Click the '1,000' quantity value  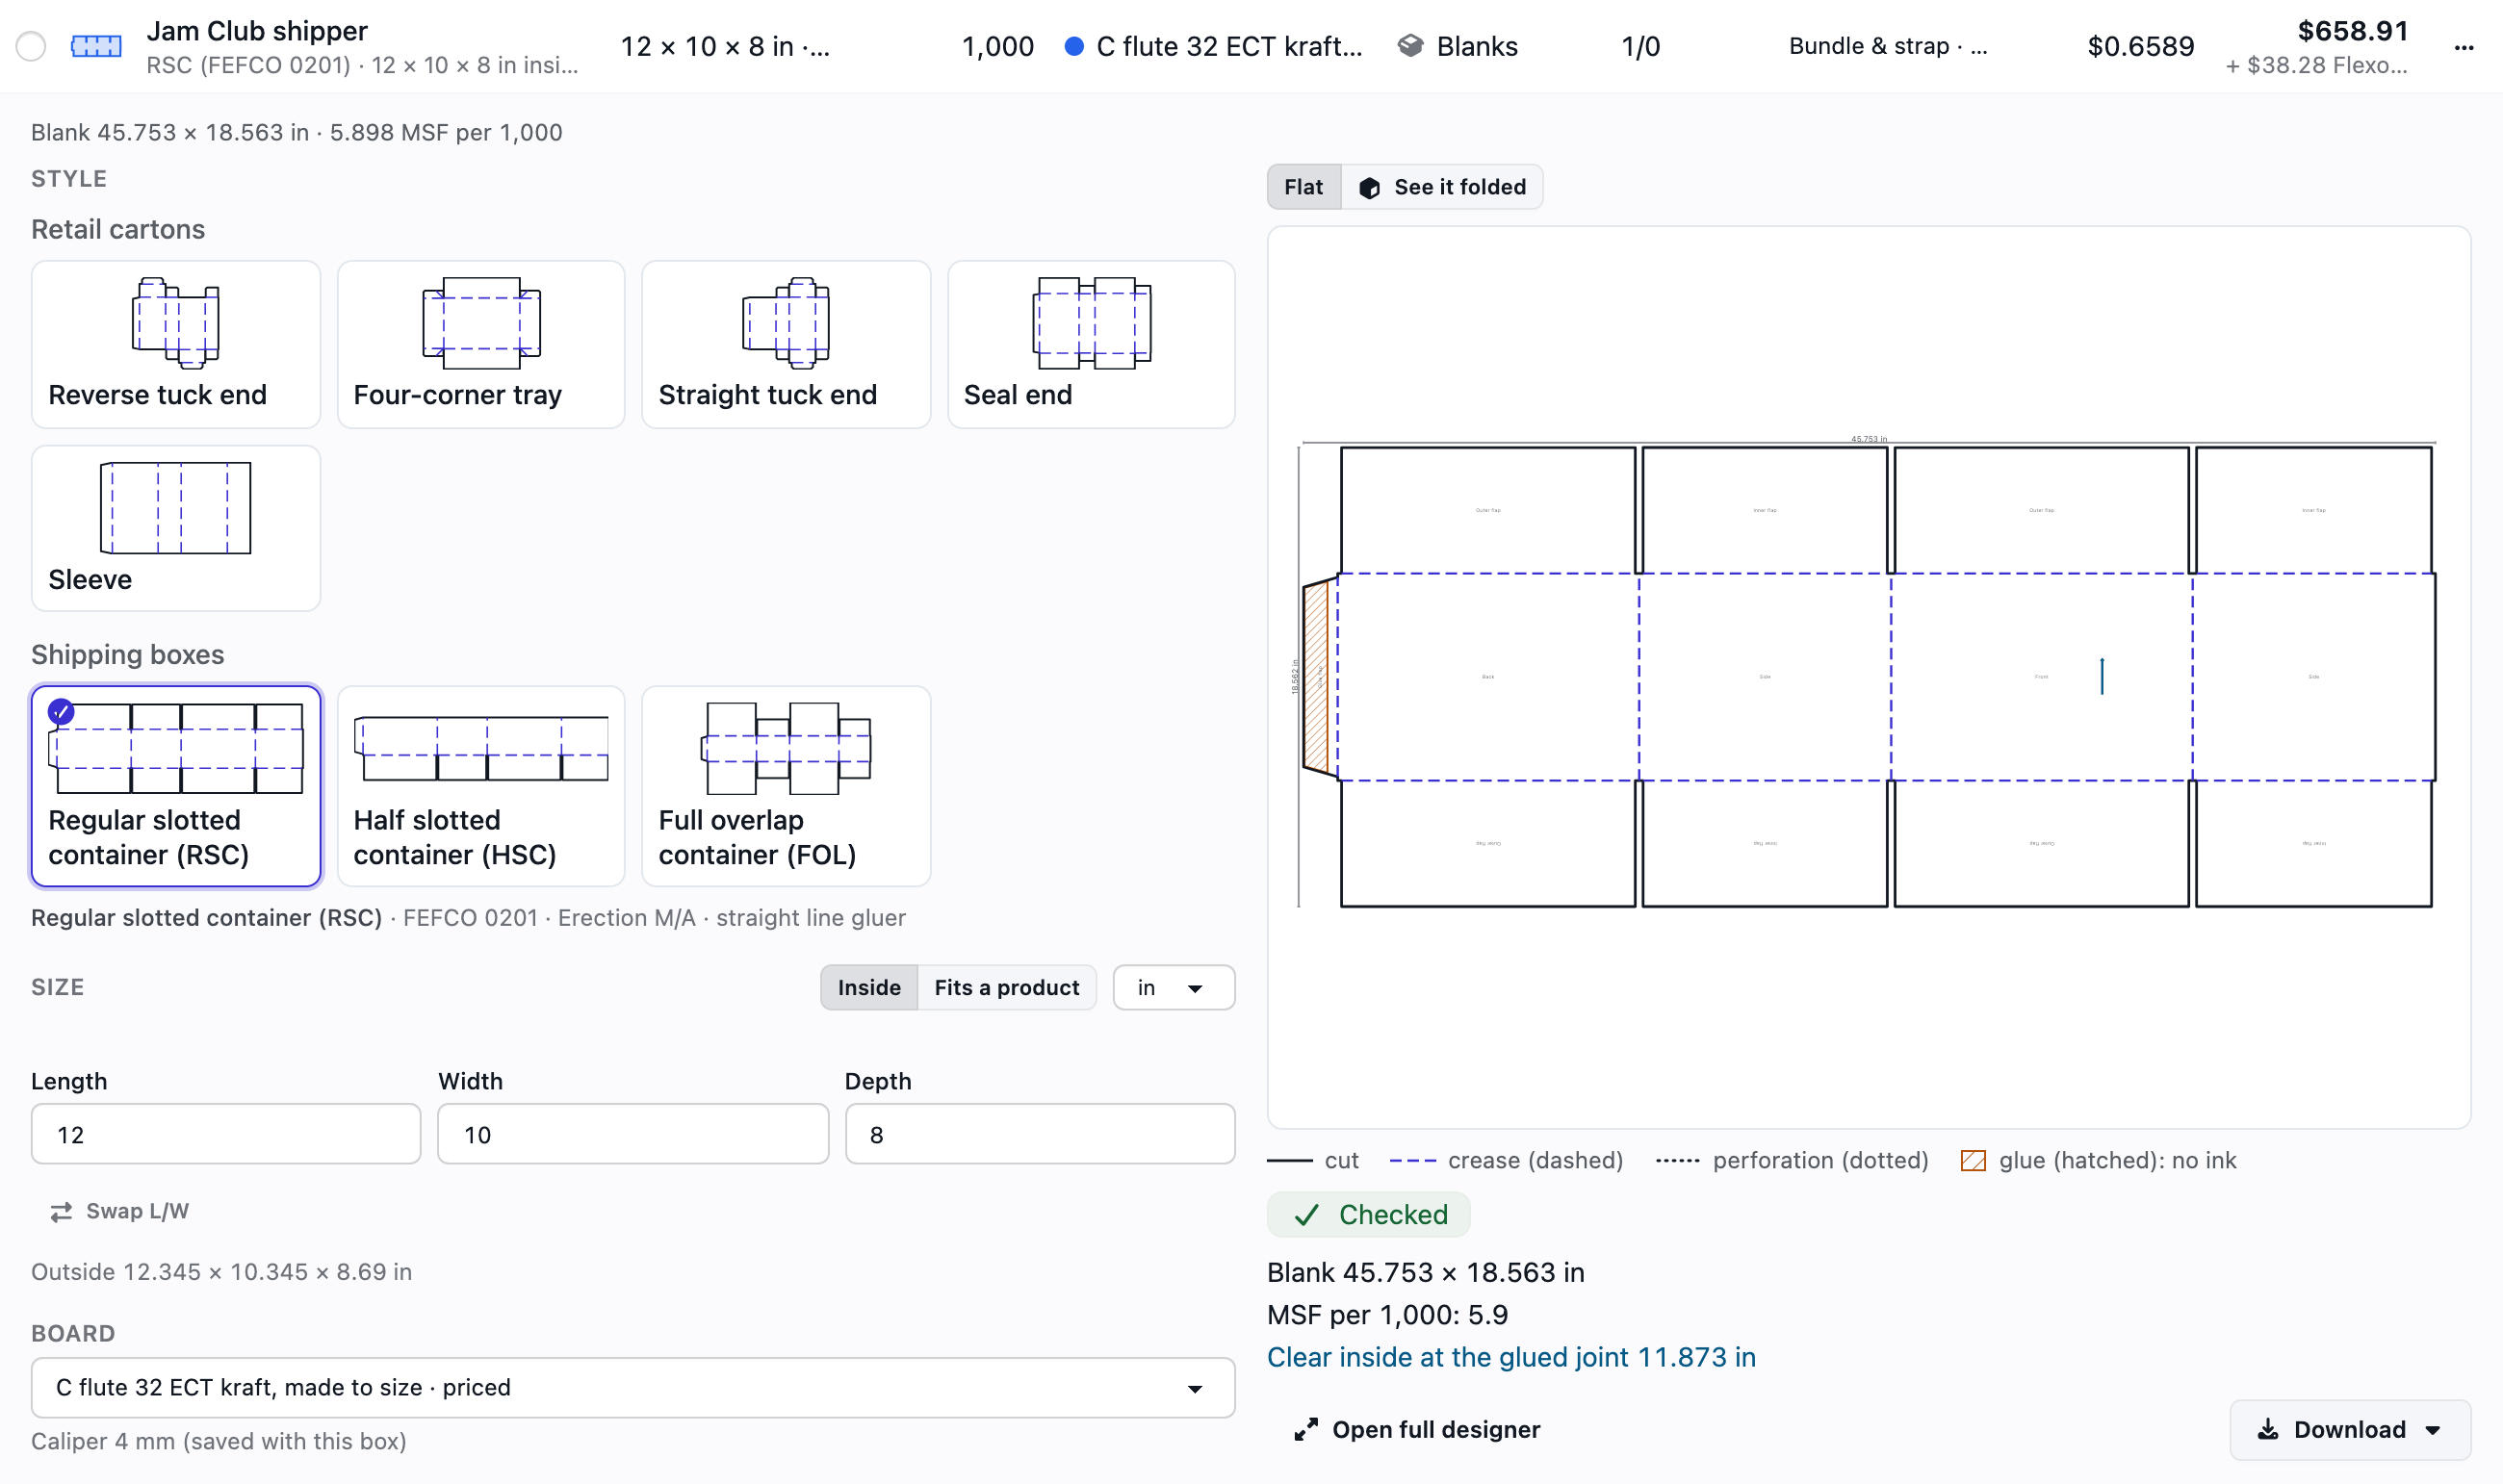pyautogui.click(x=997, y=46)
